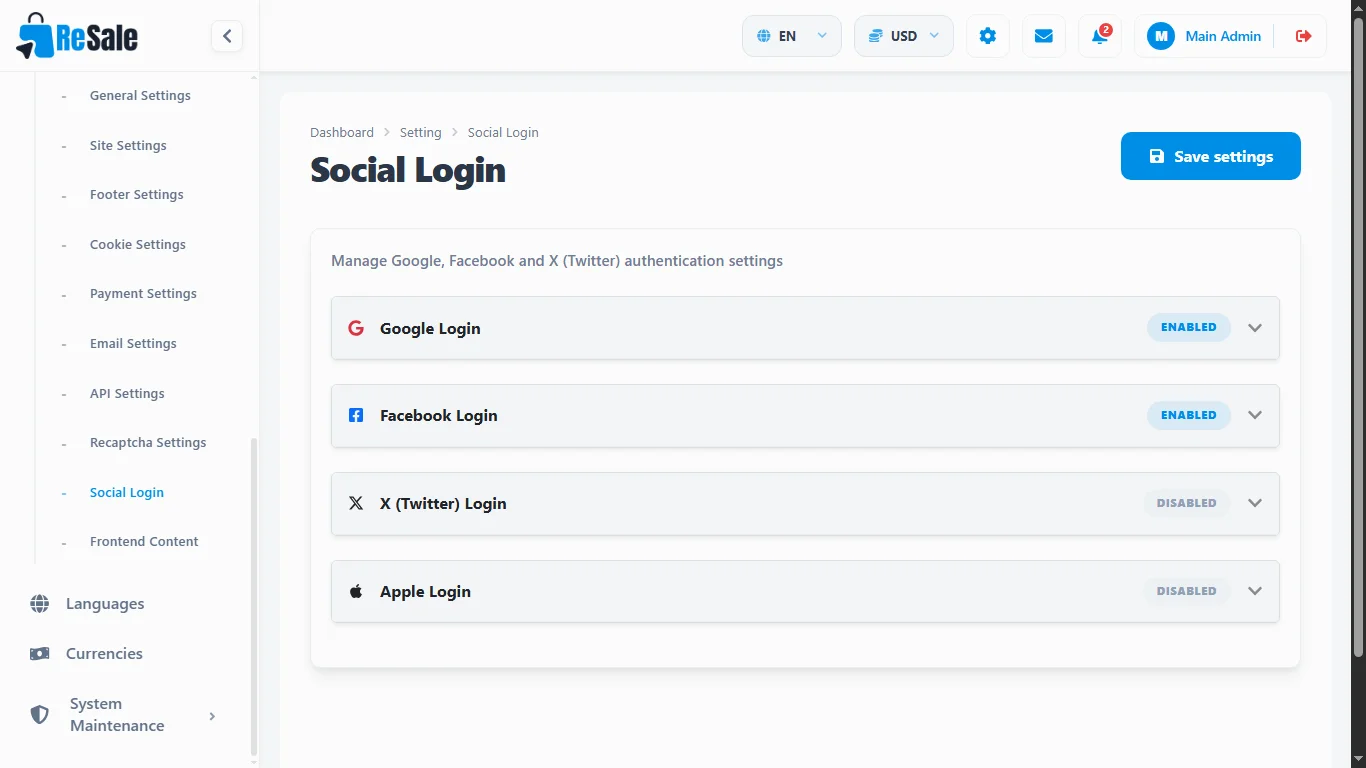Click the Main Admin username
Screen dimensions: 1366x768
[x=1223, y=36]
